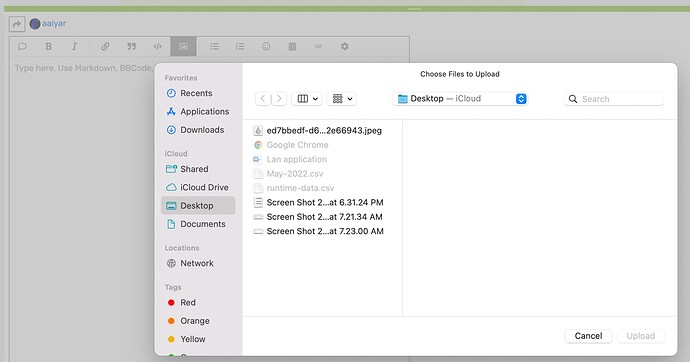The image size is (690, 362).
Task: Insert bulleted list in editor
Action: tap(214, 46)
